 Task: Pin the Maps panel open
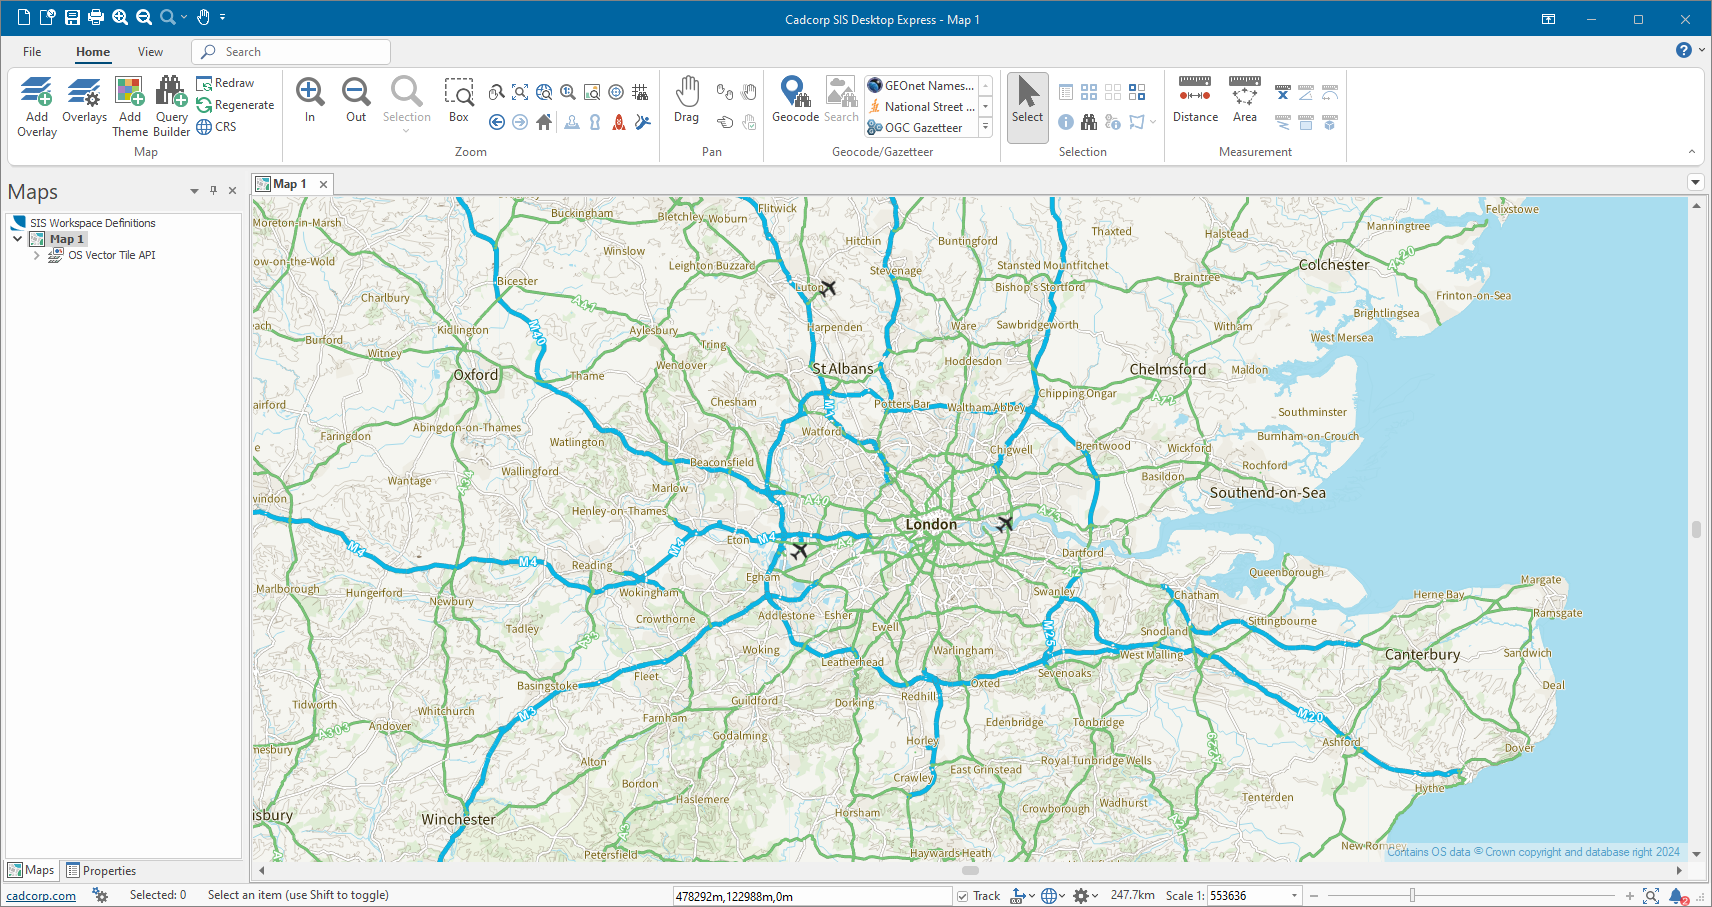[213, 190]
